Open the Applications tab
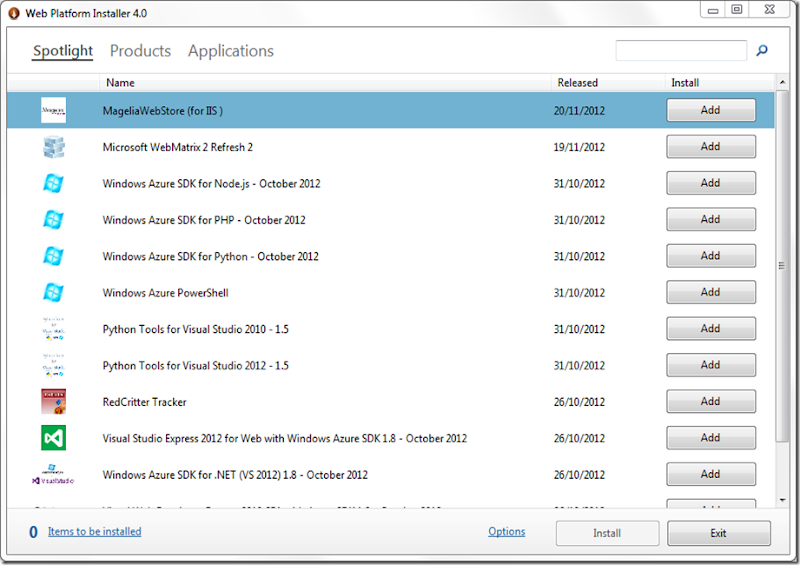 coord(231,51)
